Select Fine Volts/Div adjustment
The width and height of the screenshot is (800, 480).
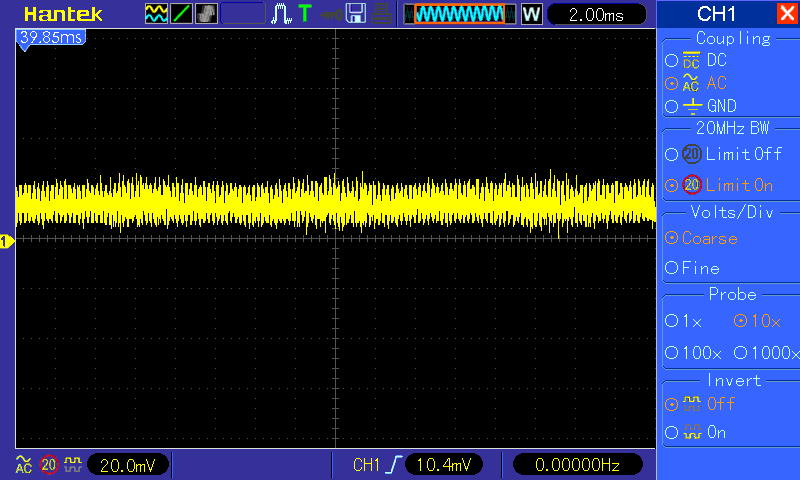[692, 268]
